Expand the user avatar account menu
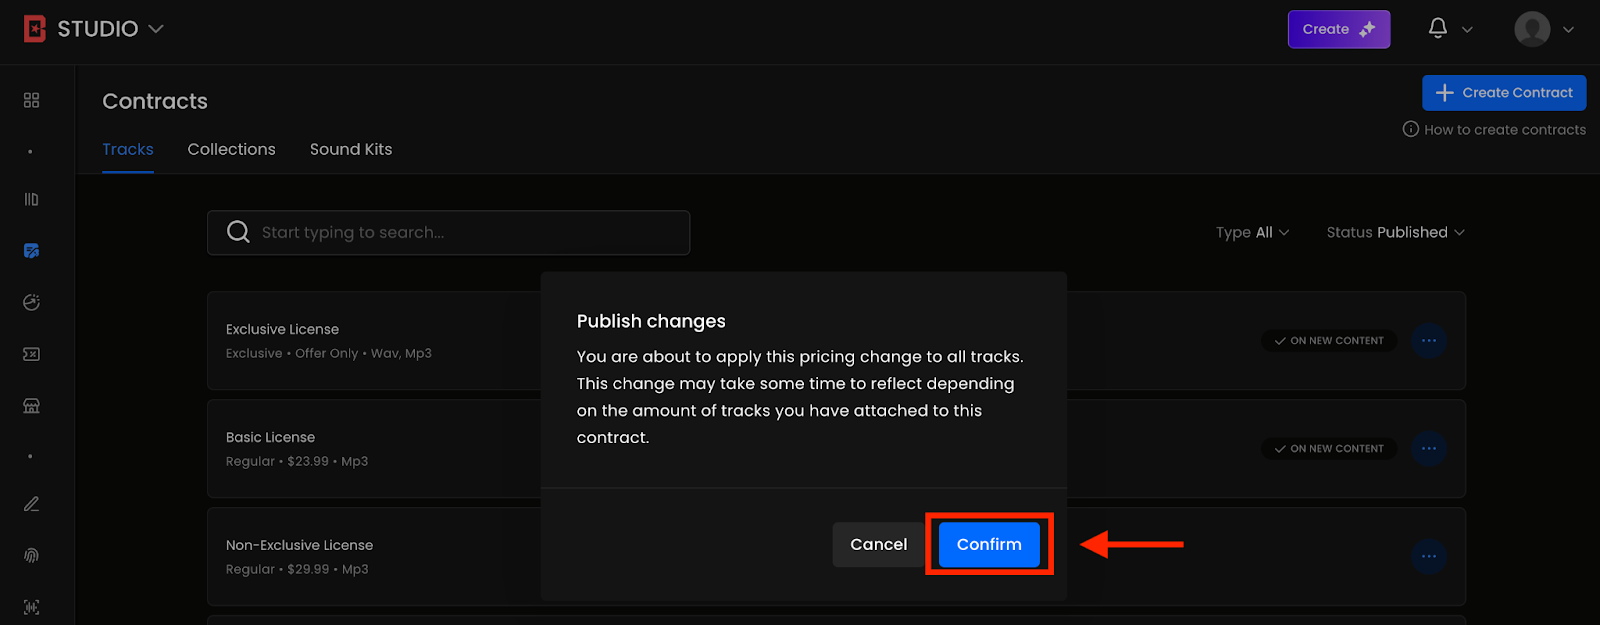1600x625 pixels. 1544,29
